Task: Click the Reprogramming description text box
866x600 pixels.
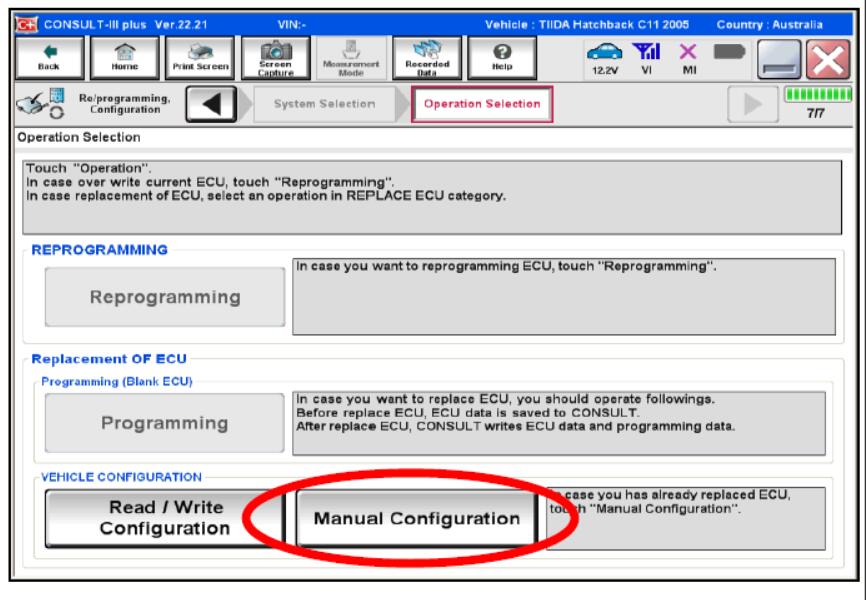Action: click(x=564, y=297)
